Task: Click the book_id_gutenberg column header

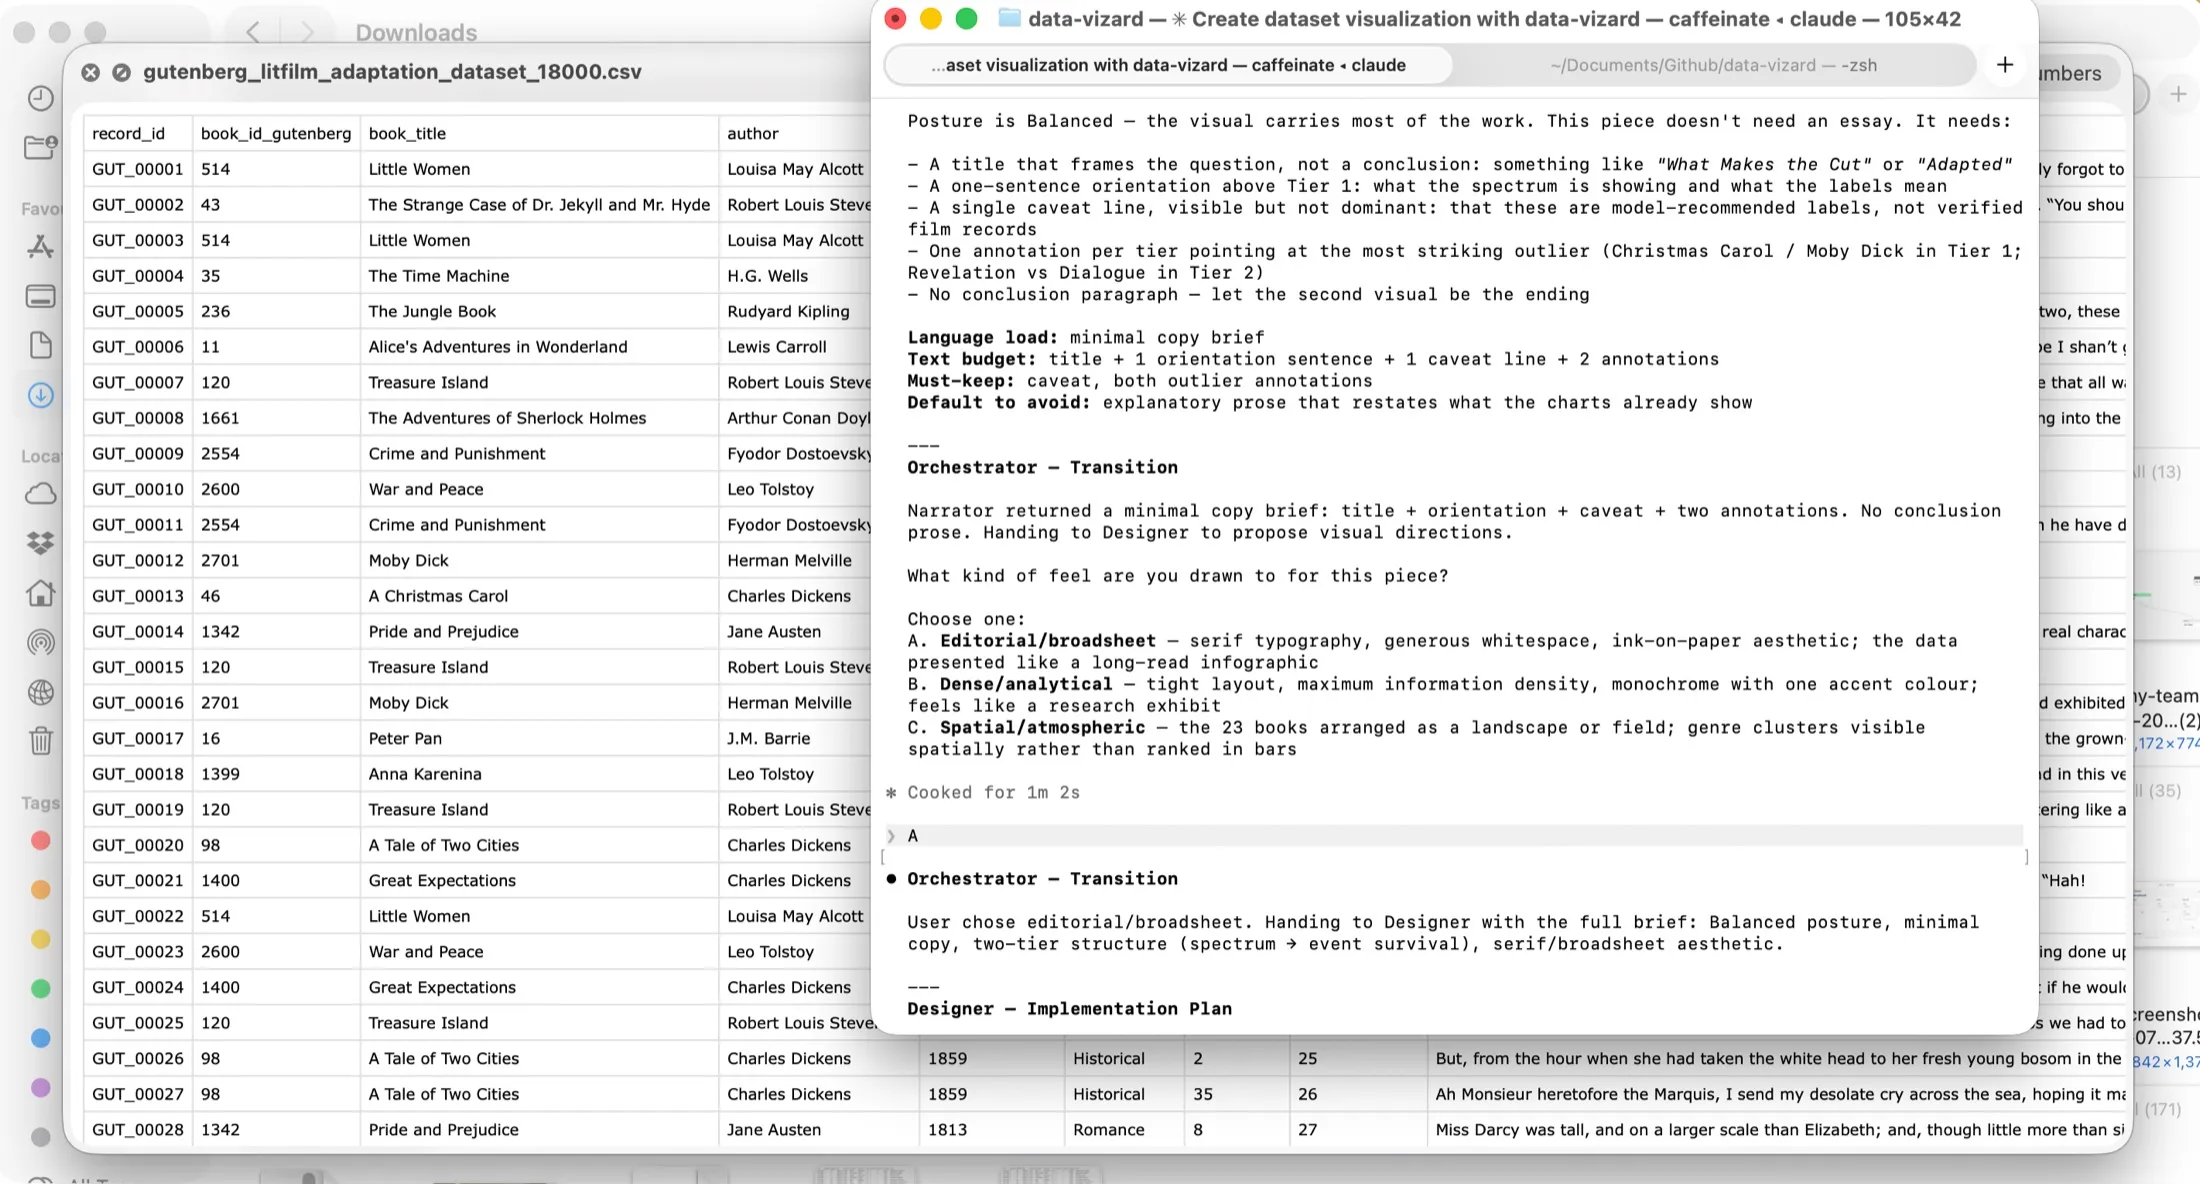Action: (276, 133)
